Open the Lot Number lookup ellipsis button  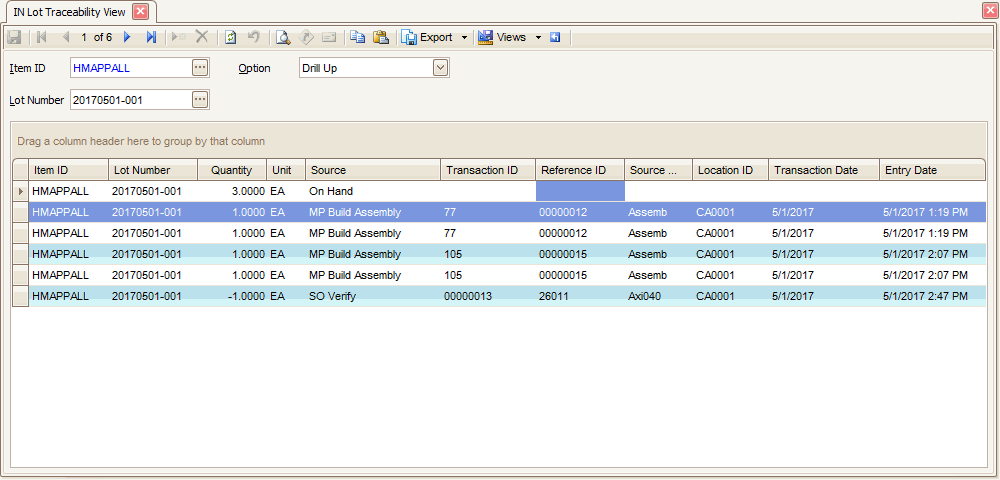point(199,99)
